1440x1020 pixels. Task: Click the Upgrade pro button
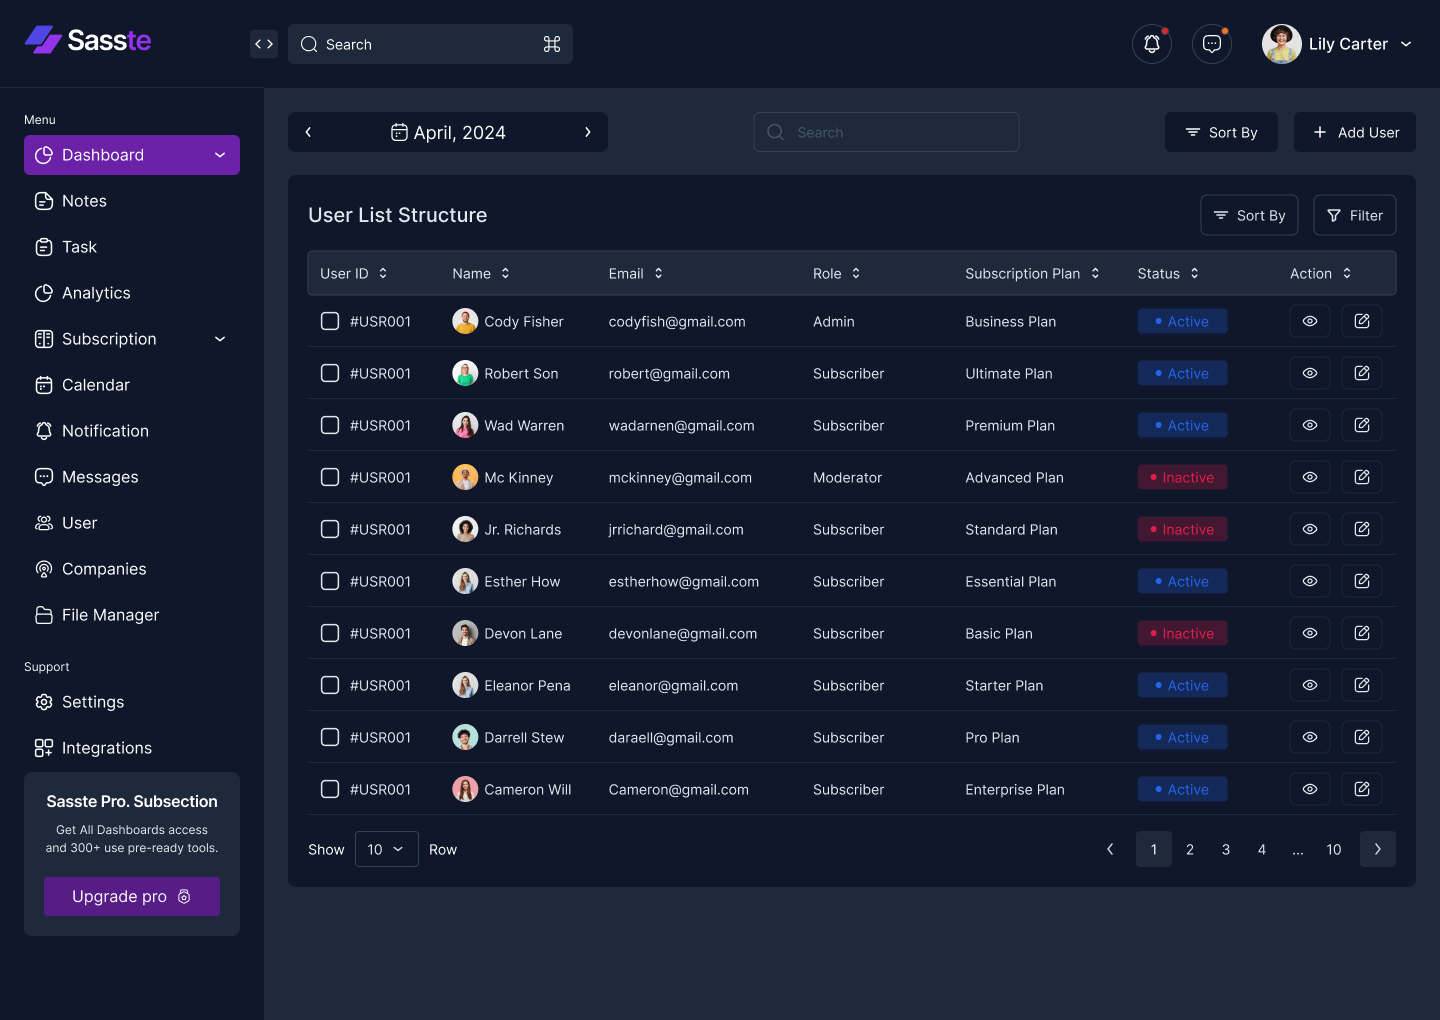(132, 896)
